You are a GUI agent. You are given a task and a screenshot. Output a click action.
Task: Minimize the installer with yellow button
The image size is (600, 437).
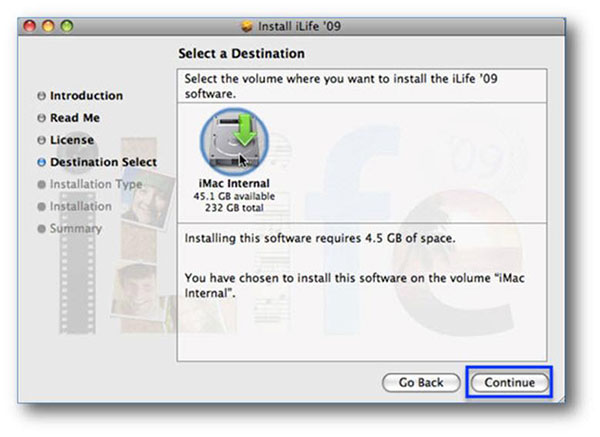[x=48, y=26]
